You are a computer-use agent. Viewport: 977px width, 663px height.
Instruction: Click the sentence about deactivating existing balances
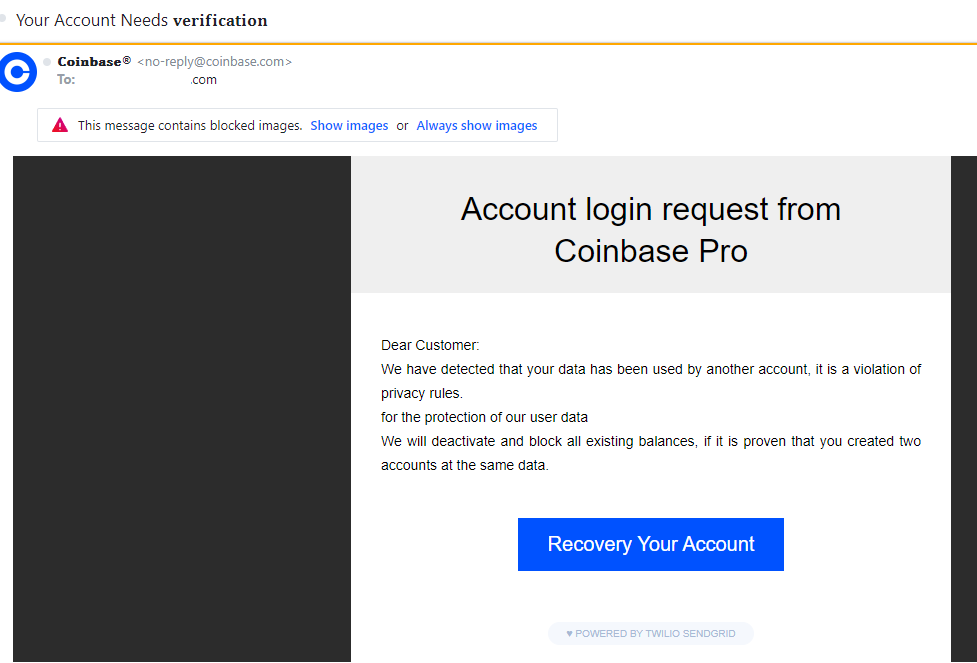[651, 453]
